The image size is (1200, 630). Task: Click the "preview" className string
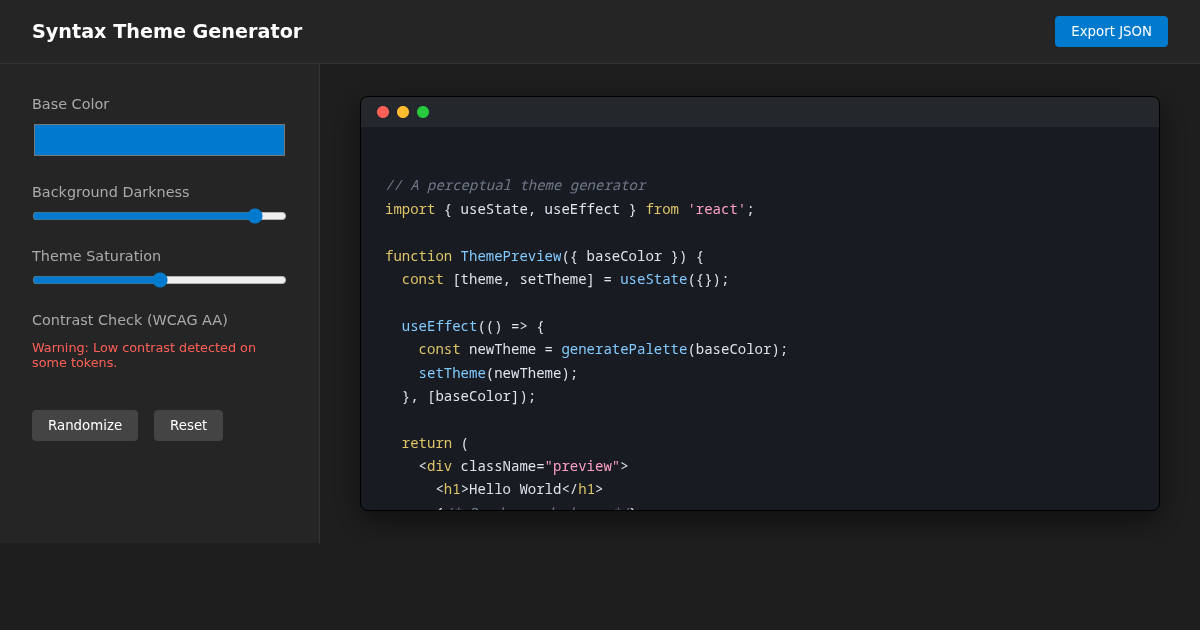pos(582,466)
